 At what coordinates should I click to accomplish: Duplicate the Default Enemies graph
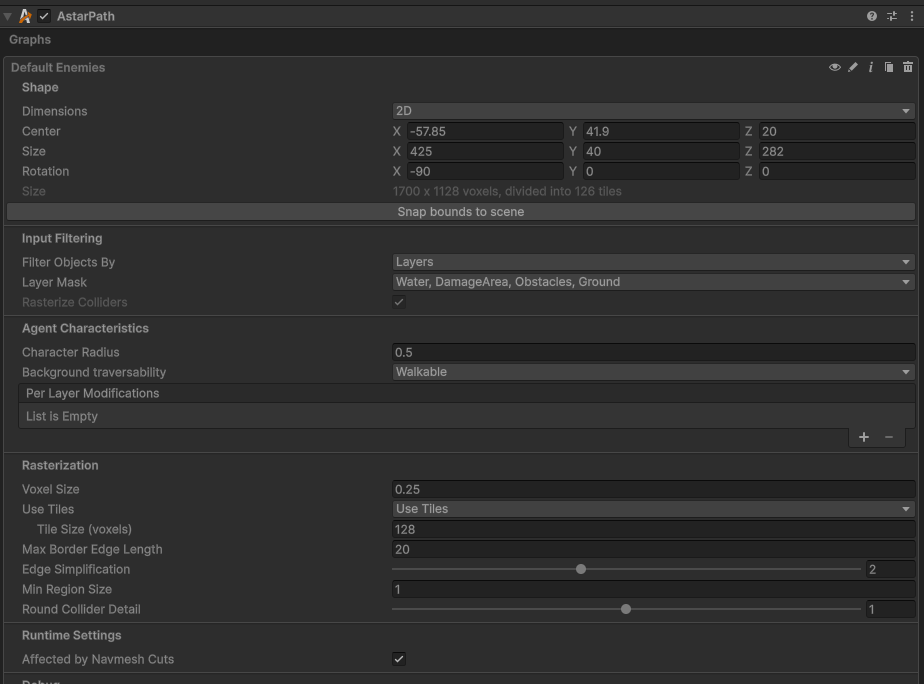pyautogui.click(x=889, y=67)
